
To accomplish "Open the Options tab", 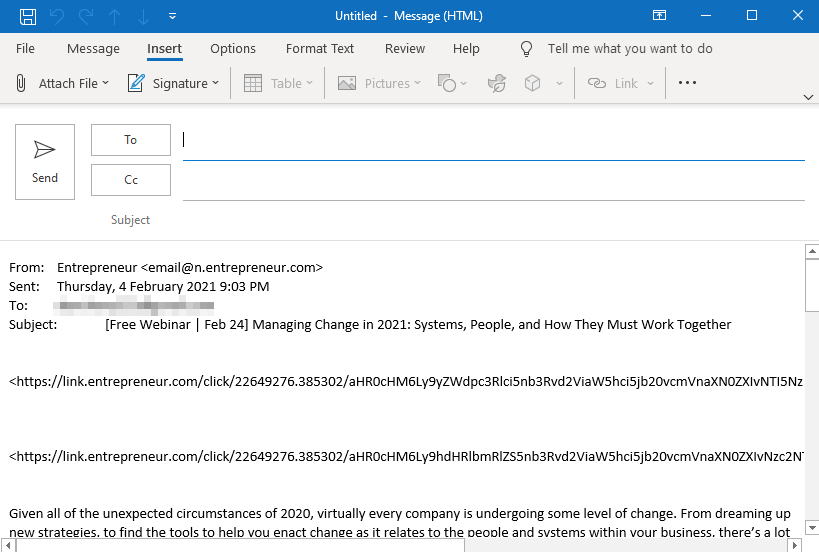I will (x=233, y=49).
